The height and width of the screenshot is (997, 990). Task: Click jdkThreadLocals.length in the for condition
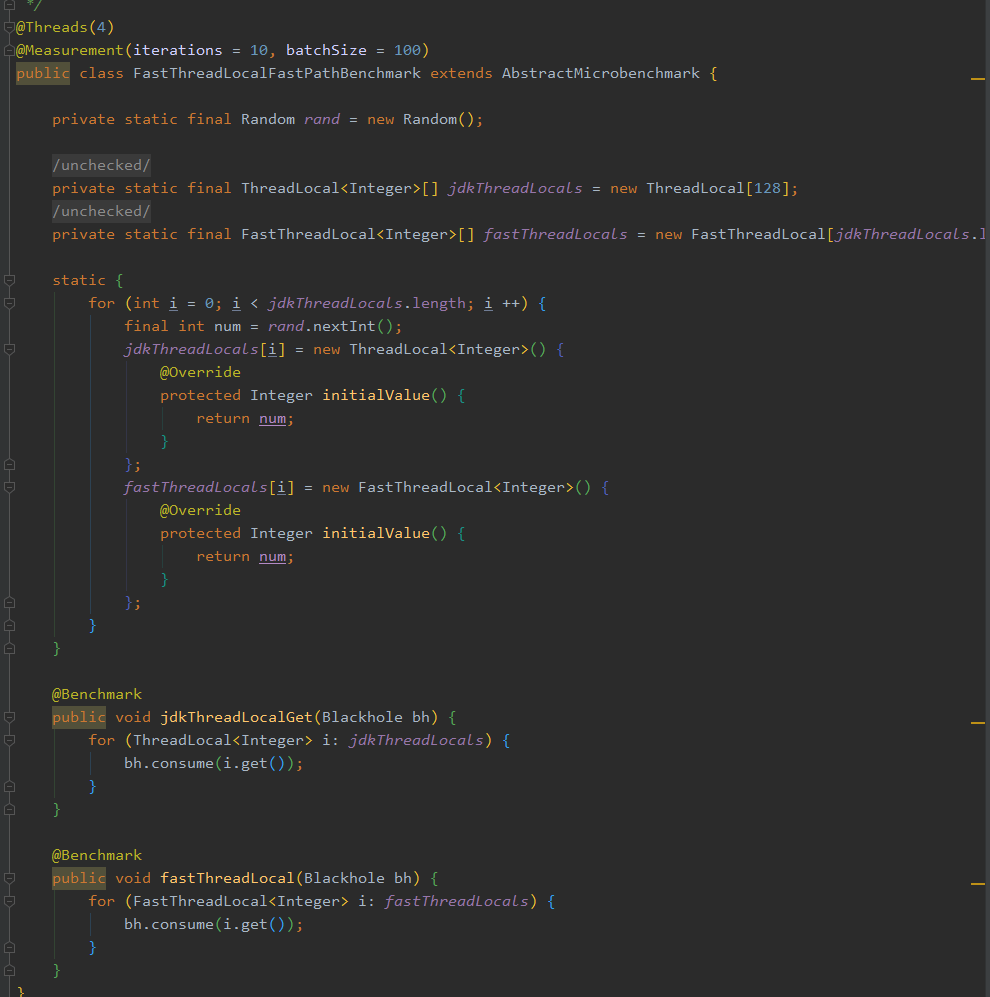pos(367,303)
